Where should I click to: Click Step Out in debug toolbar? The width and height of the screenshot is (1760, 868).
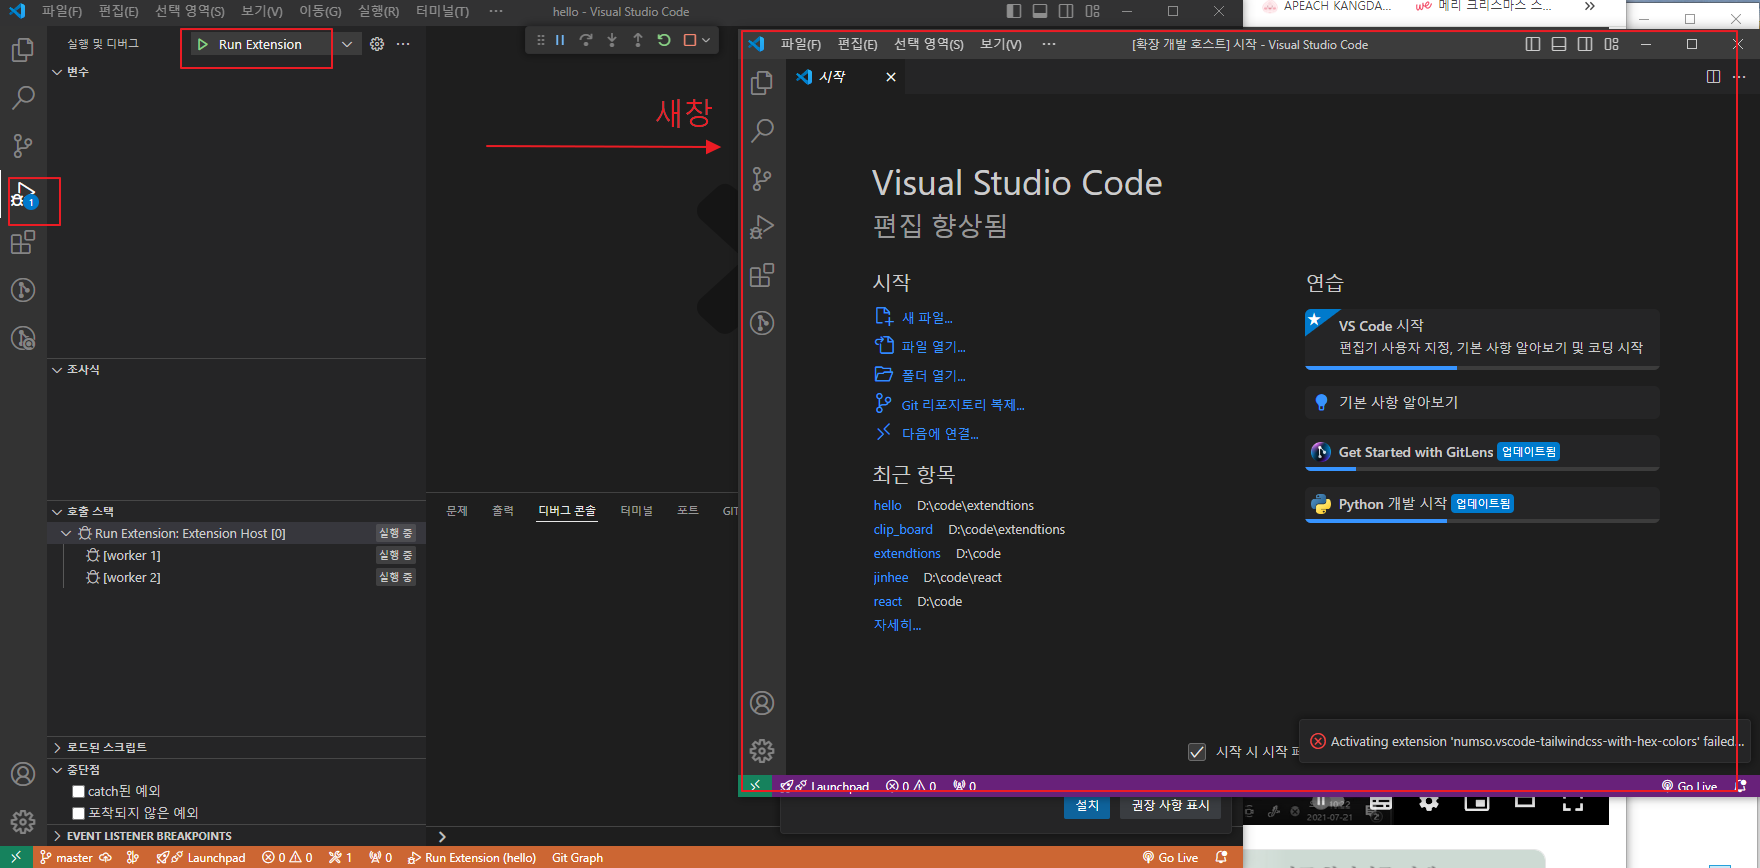pyautogui.click(x=638, y=40)
